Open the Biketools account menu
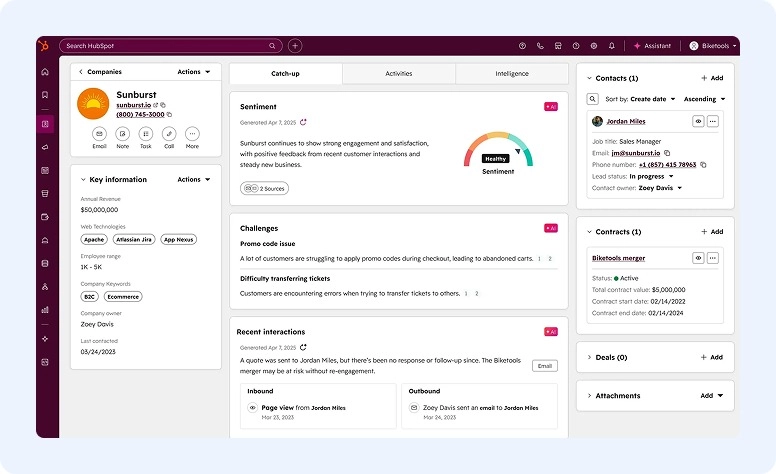 (713, 46)
